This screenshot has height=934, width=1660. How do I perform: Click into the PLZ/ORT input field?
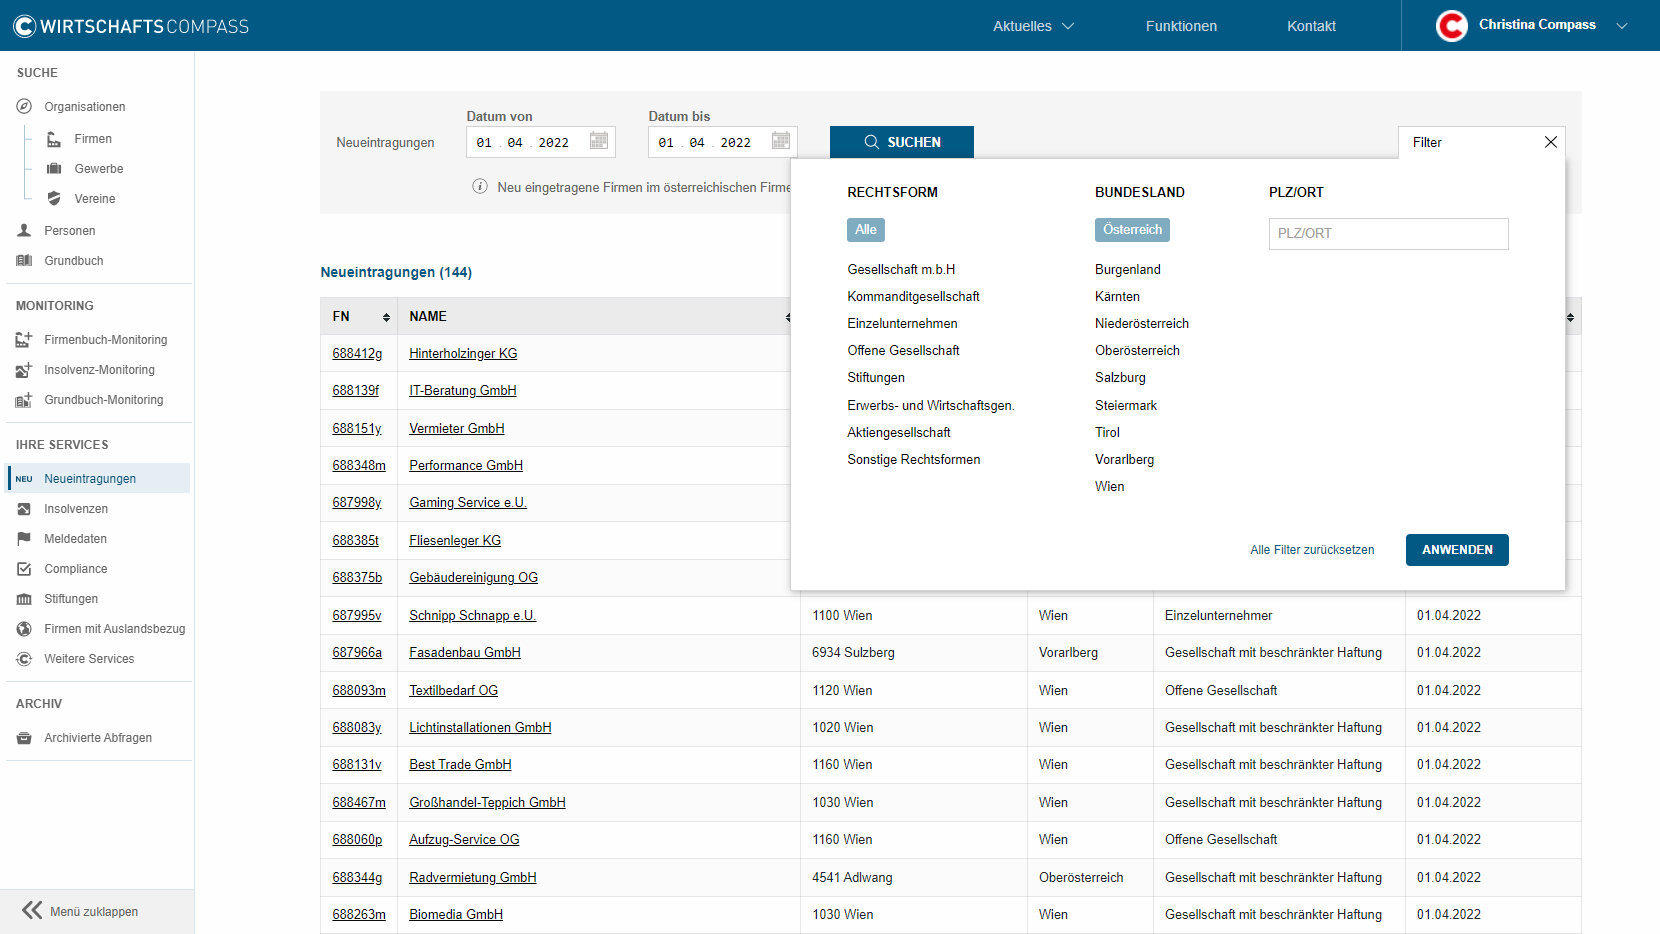pos(1388,234)
